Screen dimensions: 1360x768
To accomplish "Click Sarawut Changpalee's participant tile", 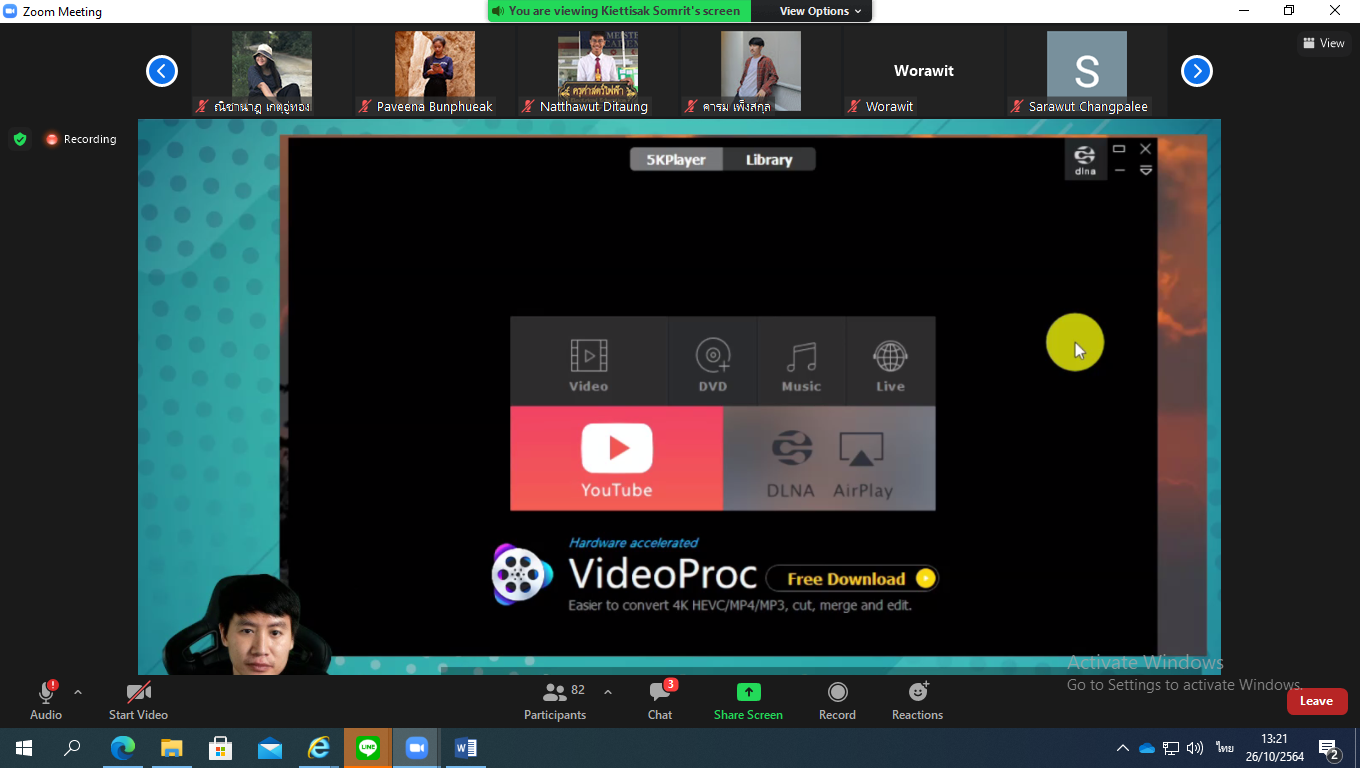I will pyautogui.click(x=1087, y=72).
